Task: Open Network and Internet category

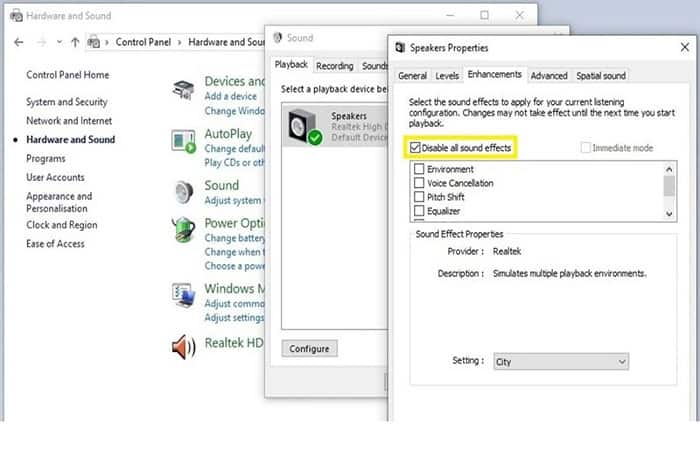Action: (69, 121)
